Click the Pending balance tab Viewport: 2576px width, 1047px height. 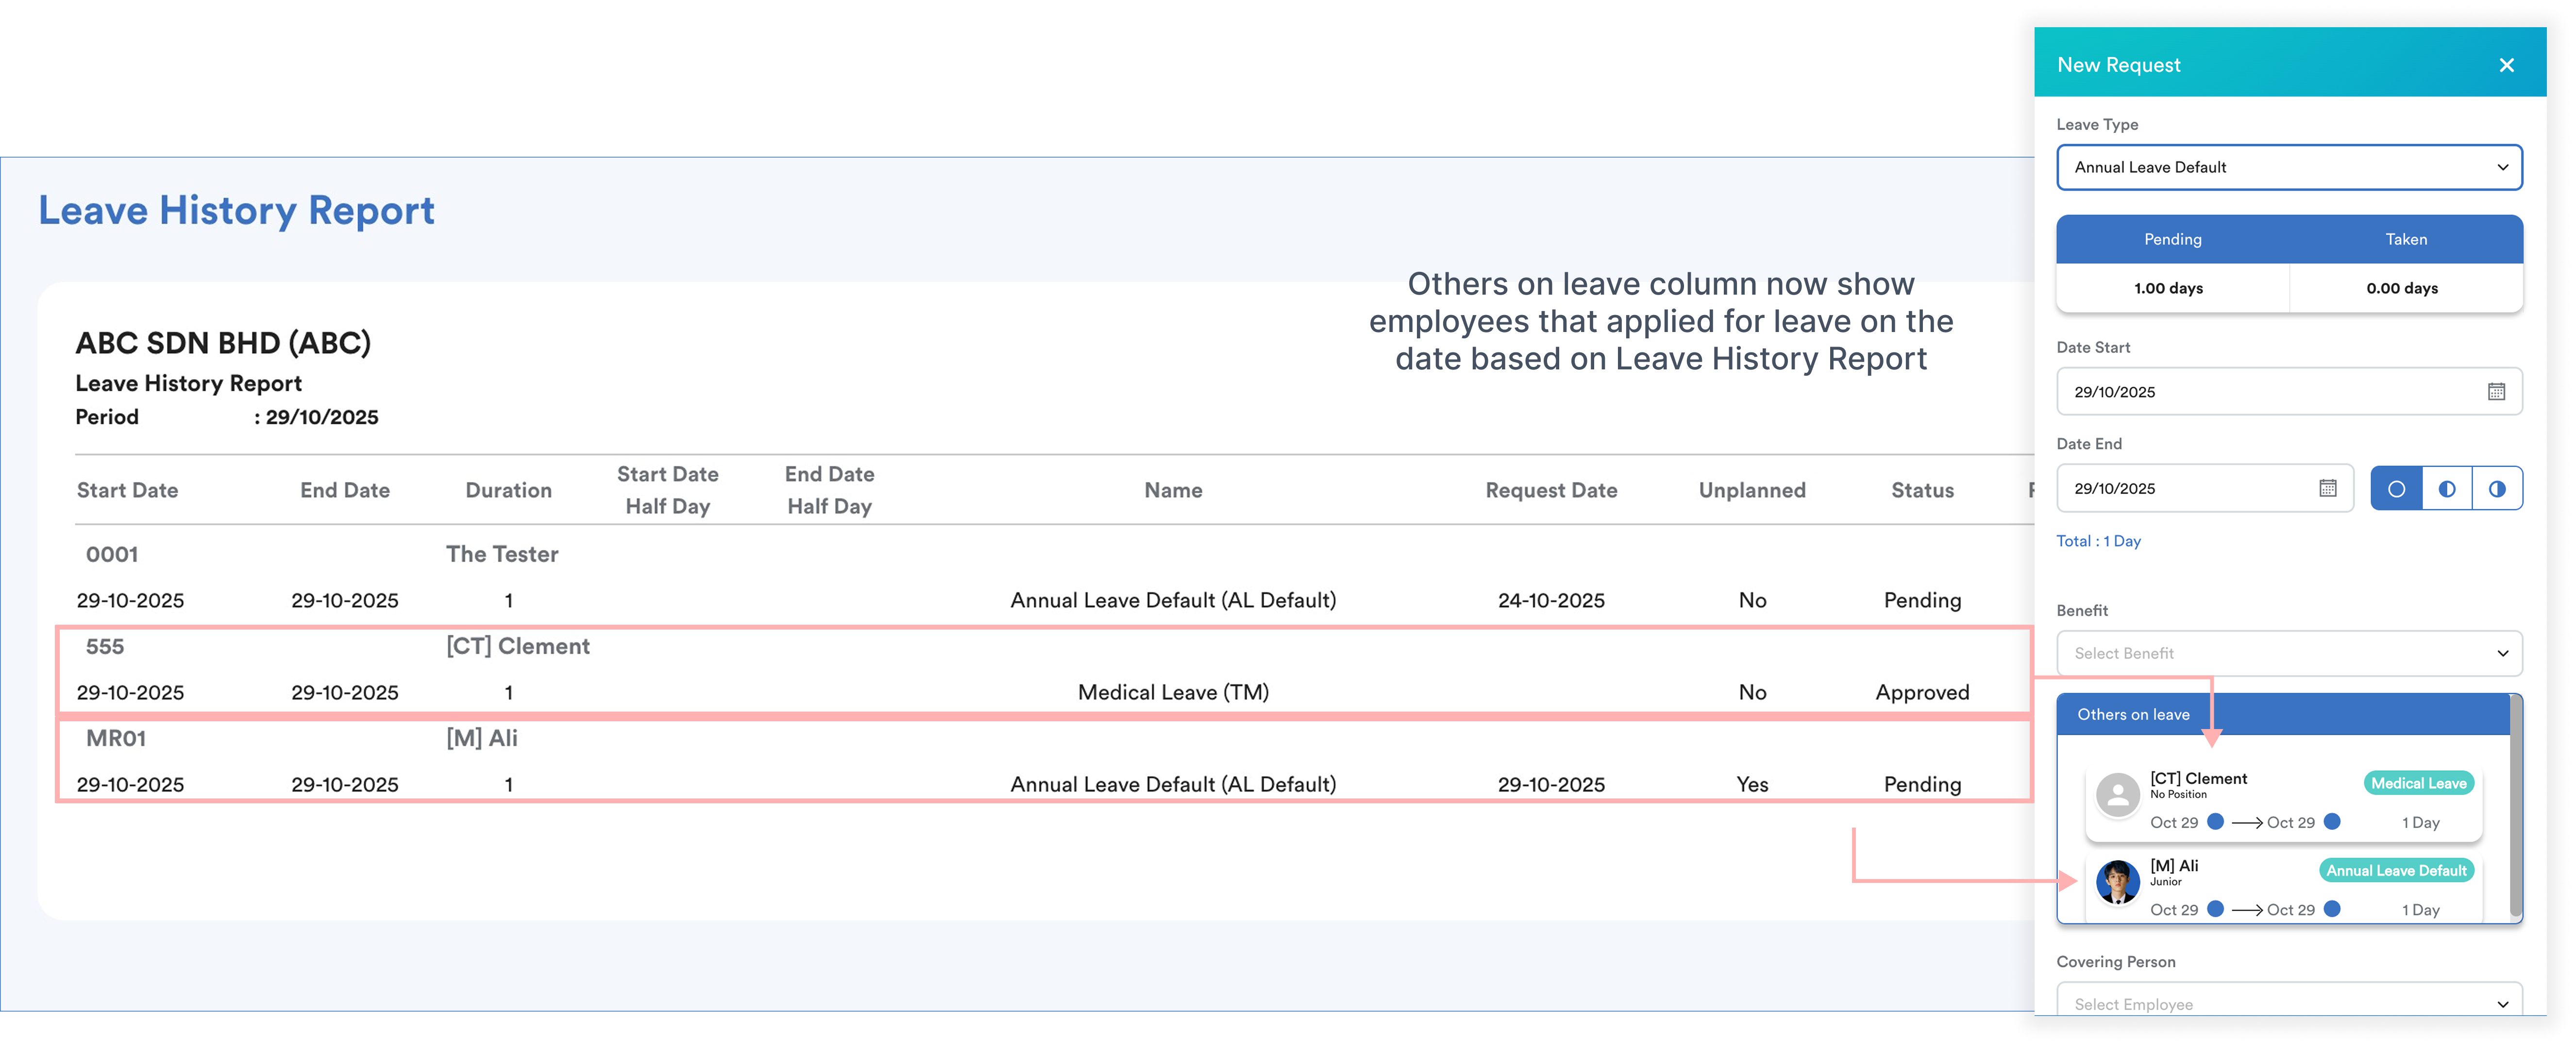pyautogui.click(x=2172, y=239)
